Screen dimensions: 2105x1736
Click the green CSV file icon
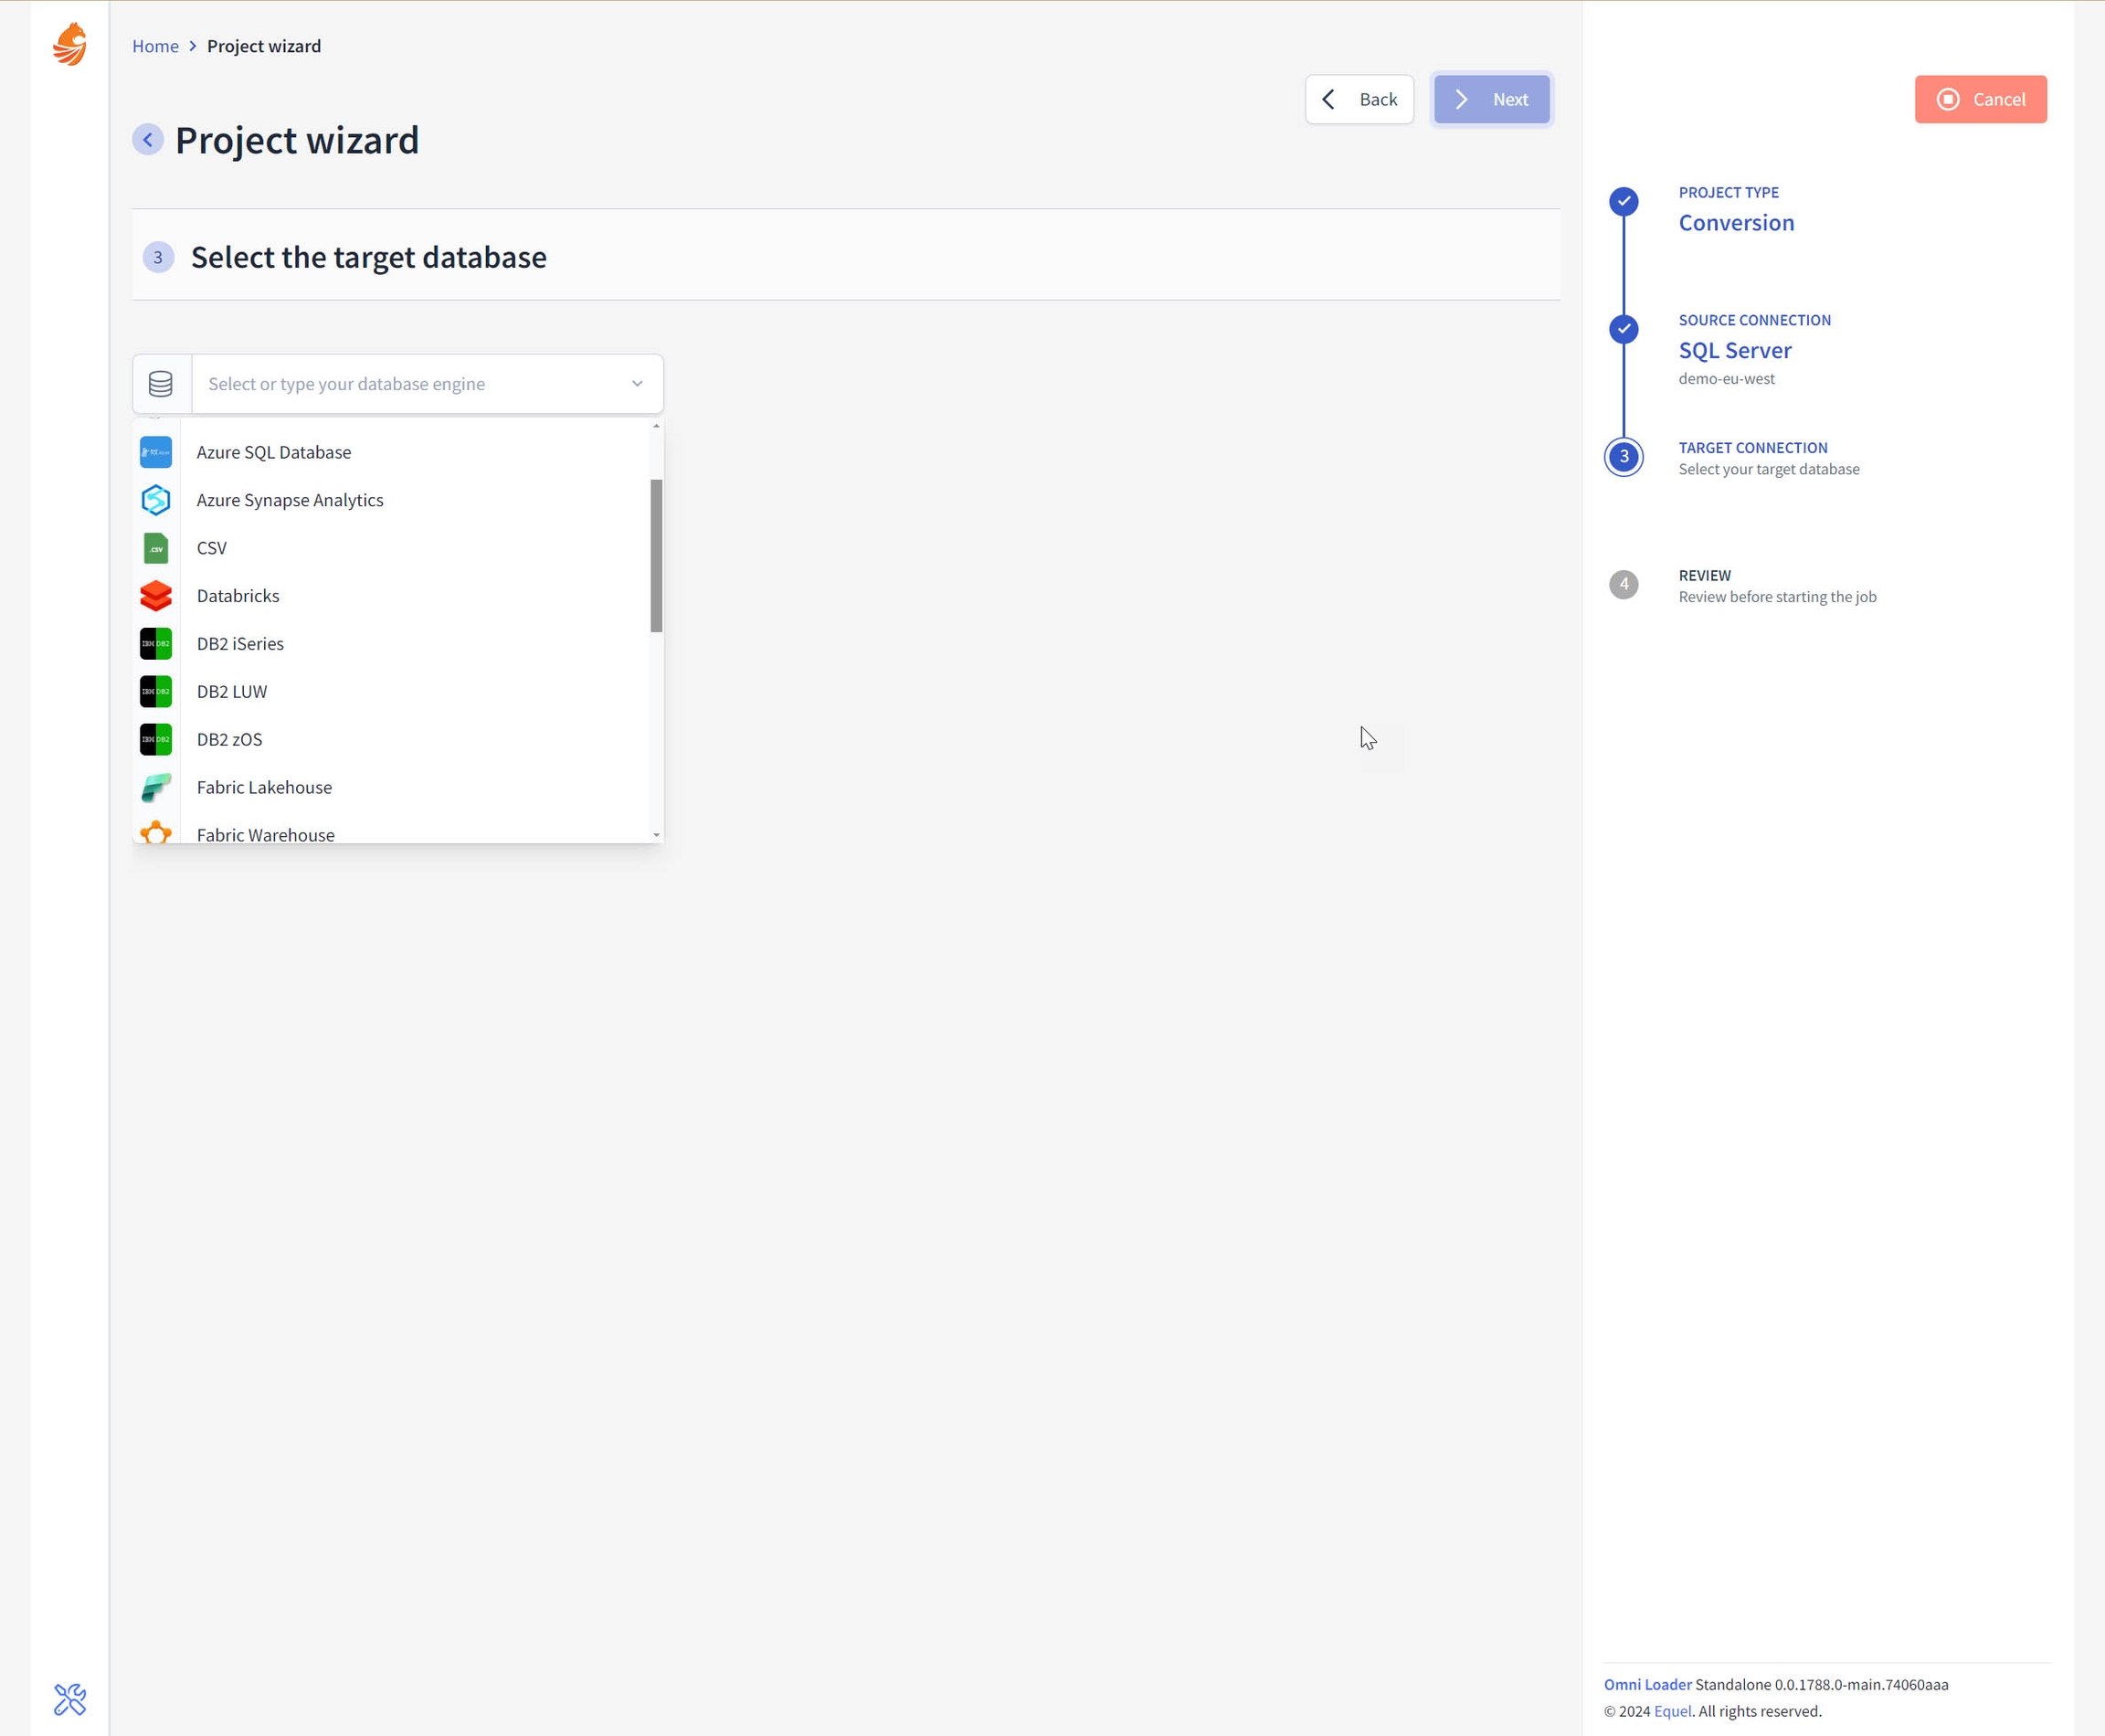pos(156,548)
